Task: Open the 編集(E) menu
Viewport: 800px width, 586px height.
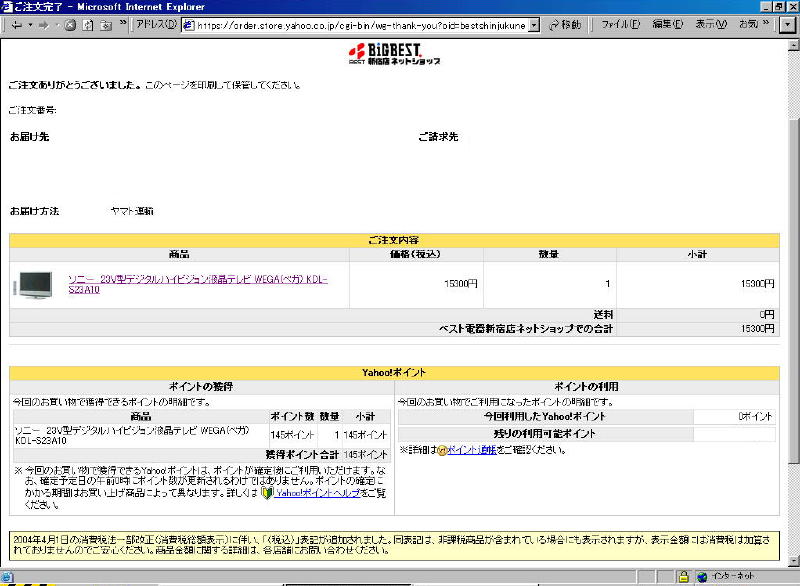Action: 668,25
